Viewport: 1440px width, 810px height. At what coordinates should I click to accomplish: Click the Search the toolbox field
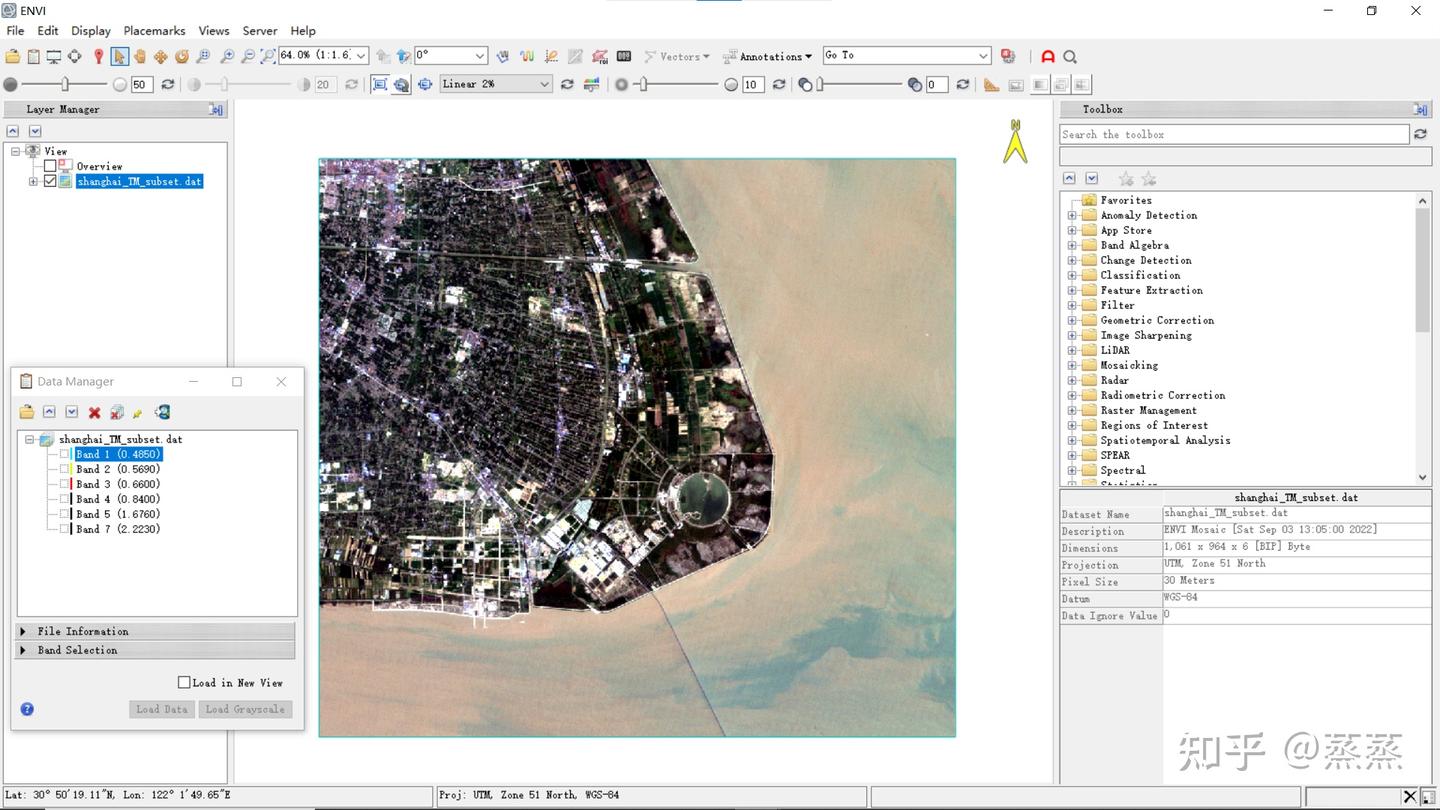tap(1233, 134)
